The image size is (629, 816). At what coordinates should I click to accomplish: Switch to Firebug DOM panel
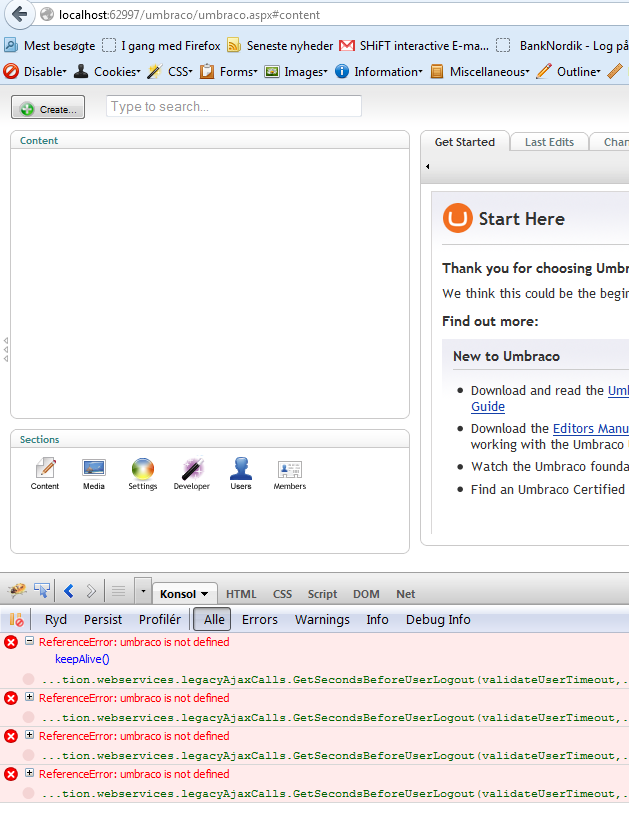click(x=366, y=594)
